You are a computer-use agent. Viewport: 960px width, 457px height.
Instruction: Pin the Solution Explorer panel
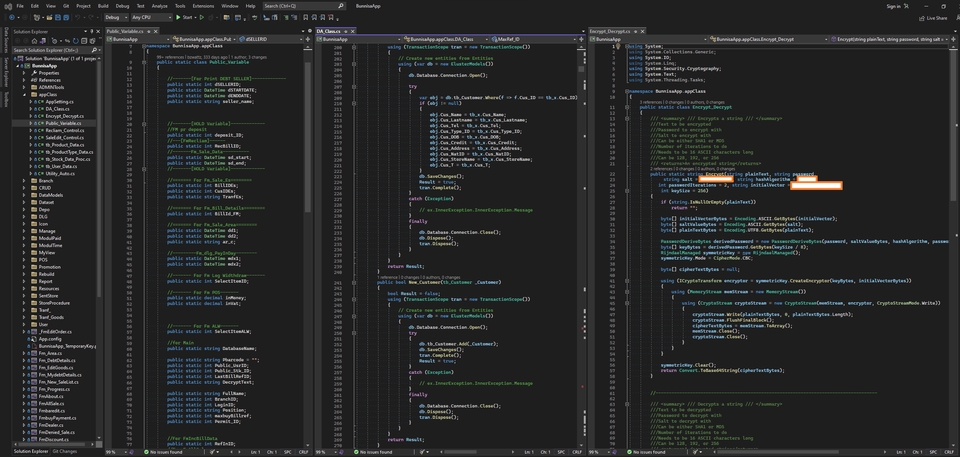[x=90, y=31]
